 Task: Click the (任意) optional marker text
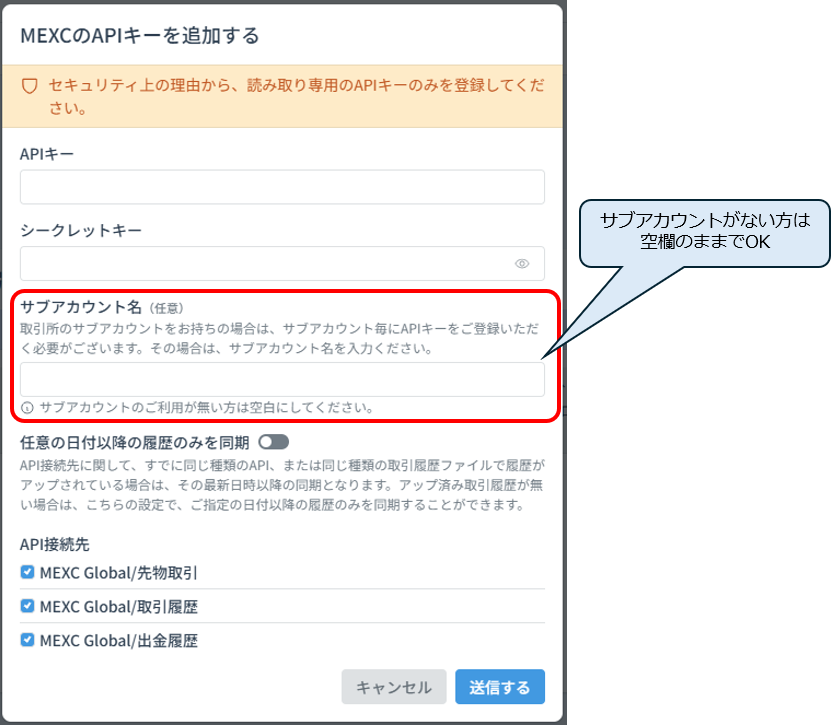click(166, 308)
